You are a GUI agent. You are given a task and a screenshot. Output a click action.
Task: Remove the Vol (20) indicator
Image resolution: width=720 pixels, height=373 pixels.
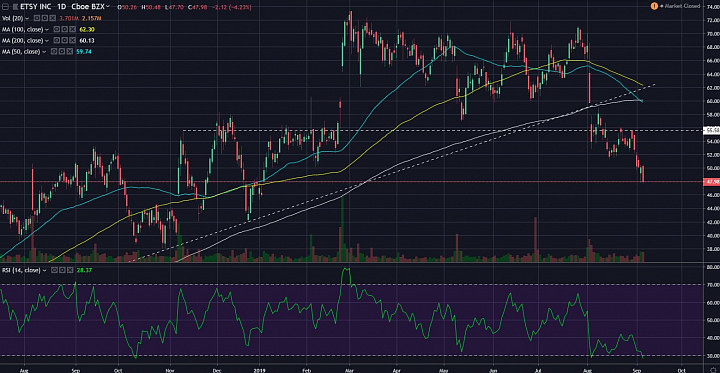pos(53,18)
